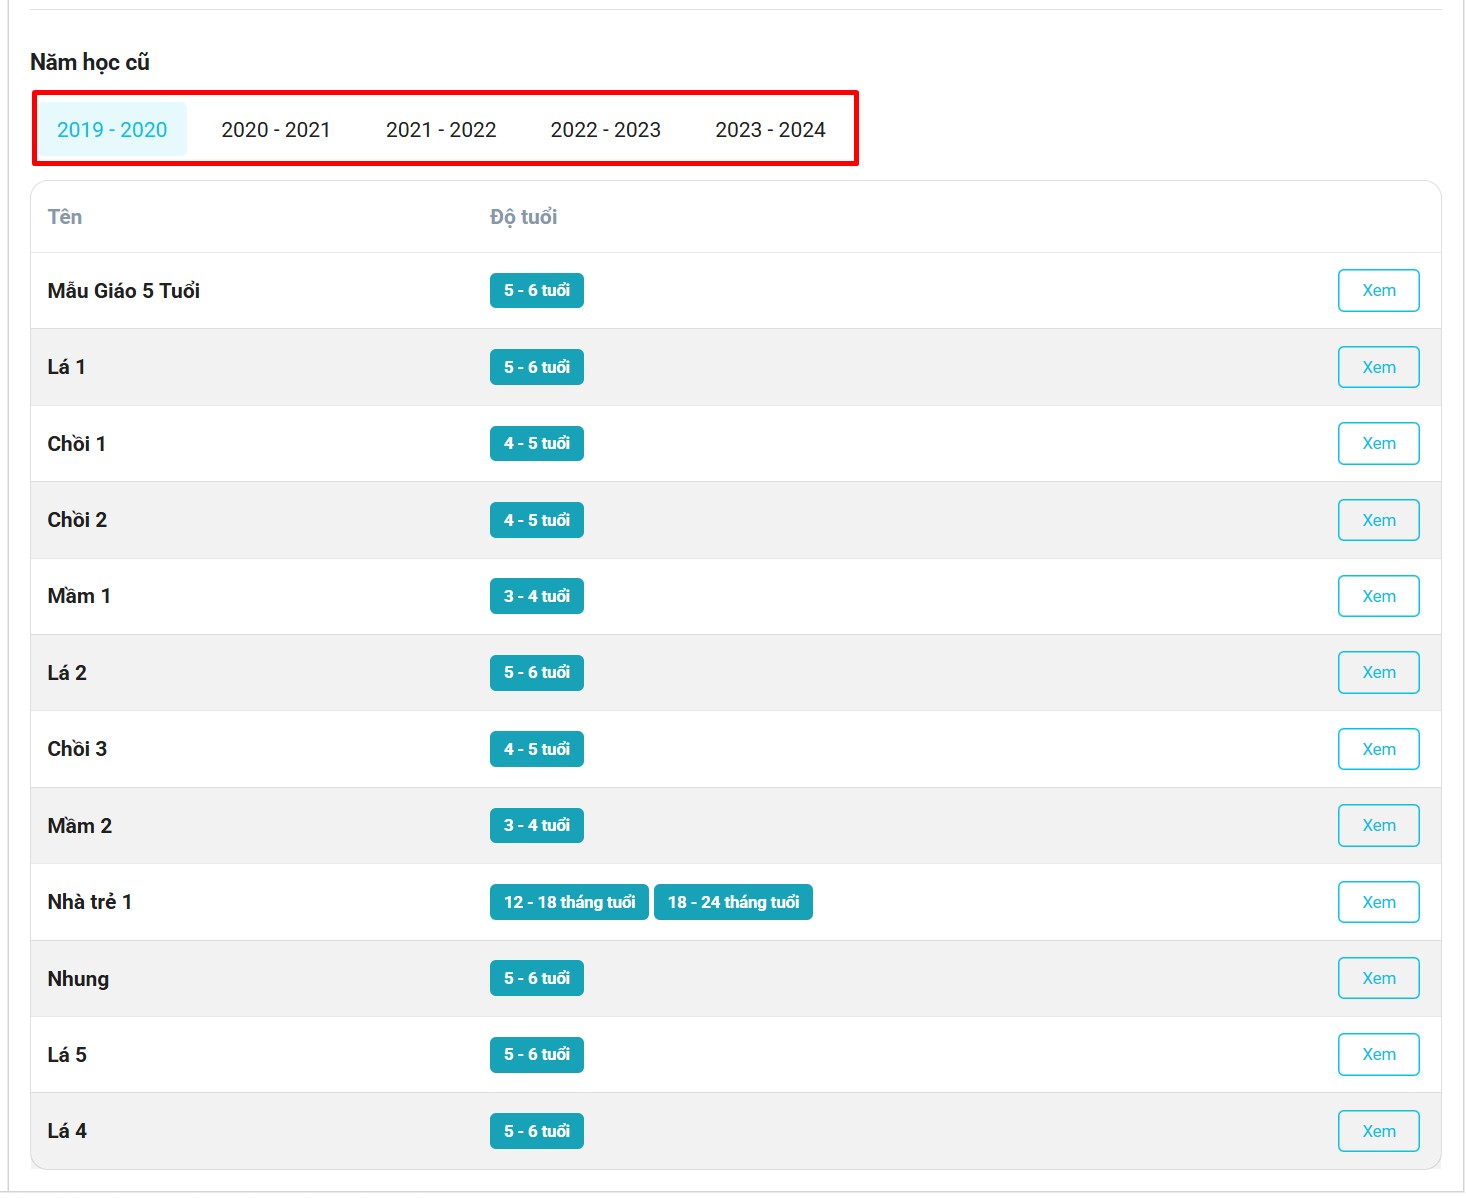Screen dimensions: 1466x1198
Task: Click Xem in the Nhung row
Action: click(1378, 979)
